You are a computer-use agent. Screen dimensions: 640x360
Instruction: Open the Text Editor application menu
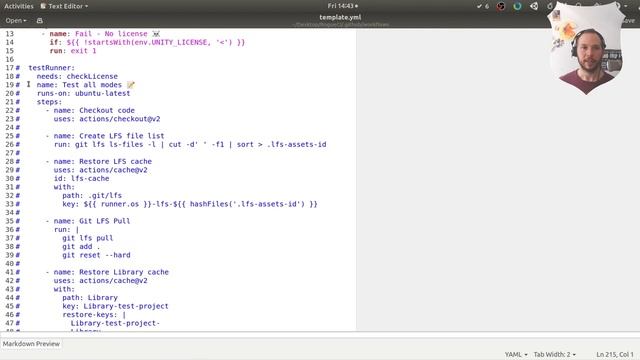click(x=64, y=6)
